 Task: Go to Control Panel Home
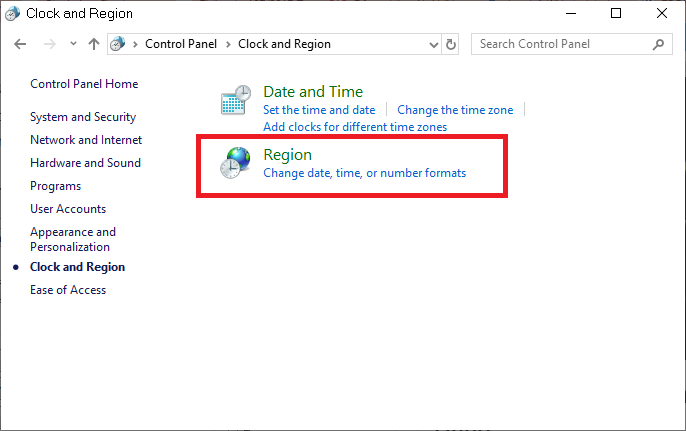tap(84, 84)
